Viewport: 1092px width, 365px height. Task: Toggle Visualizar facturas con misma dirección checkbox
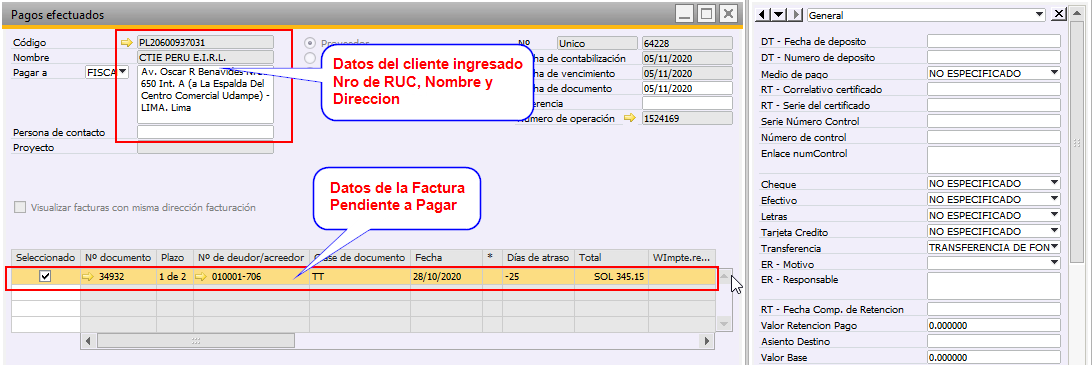20,207
